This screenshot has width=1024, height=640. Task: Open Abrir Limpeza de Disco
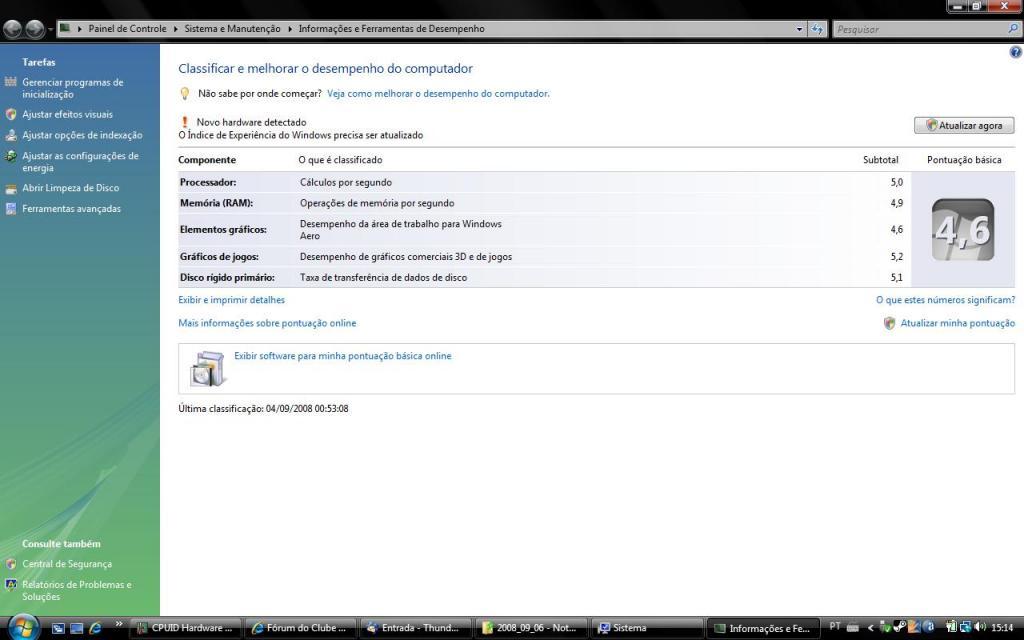pos(71,188)
